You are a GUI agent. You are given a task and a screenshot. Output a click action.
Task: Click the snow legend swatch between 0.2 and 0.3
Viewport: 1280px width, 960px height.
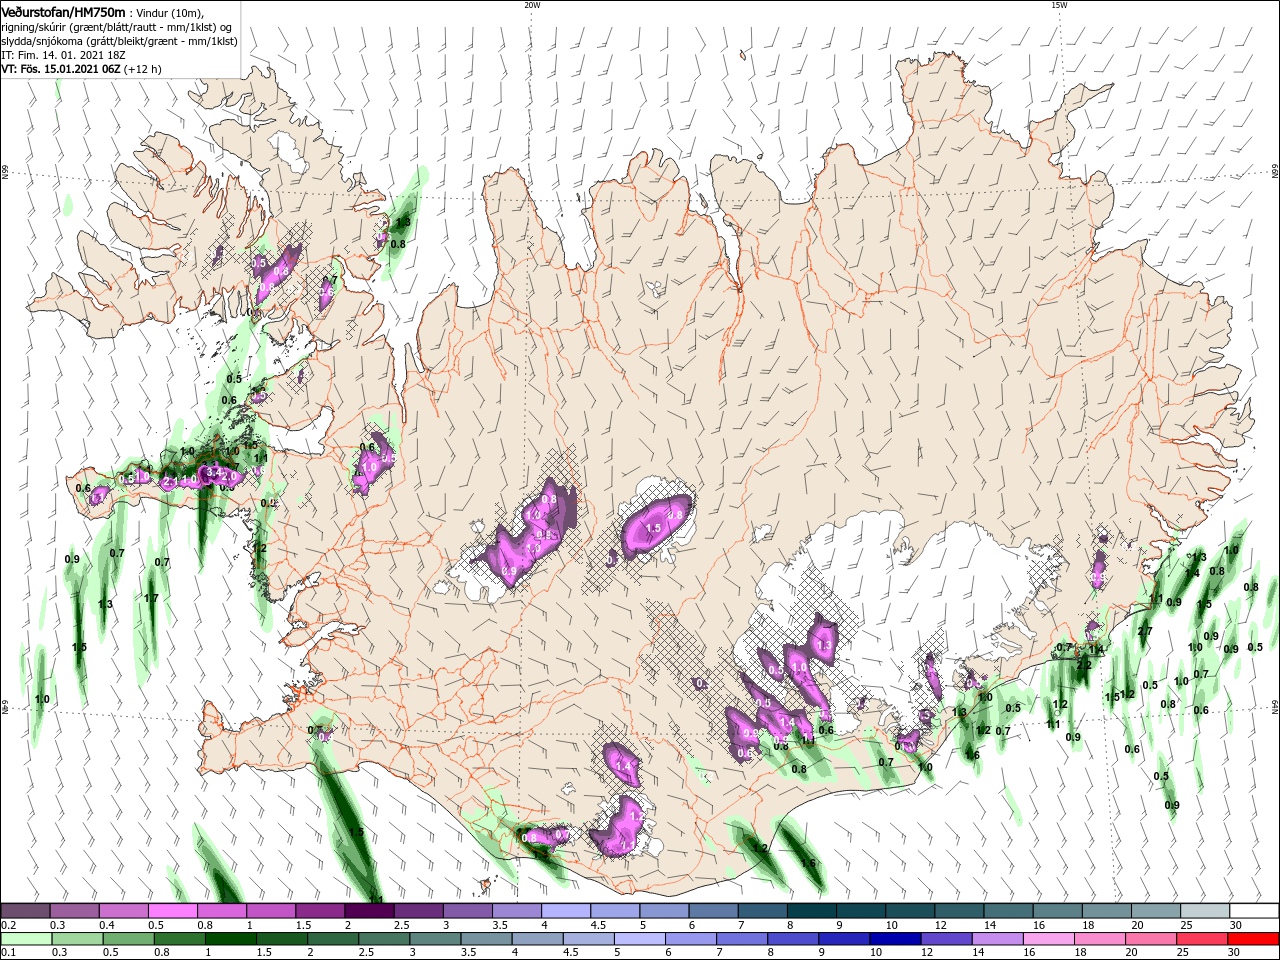[26, 911]
